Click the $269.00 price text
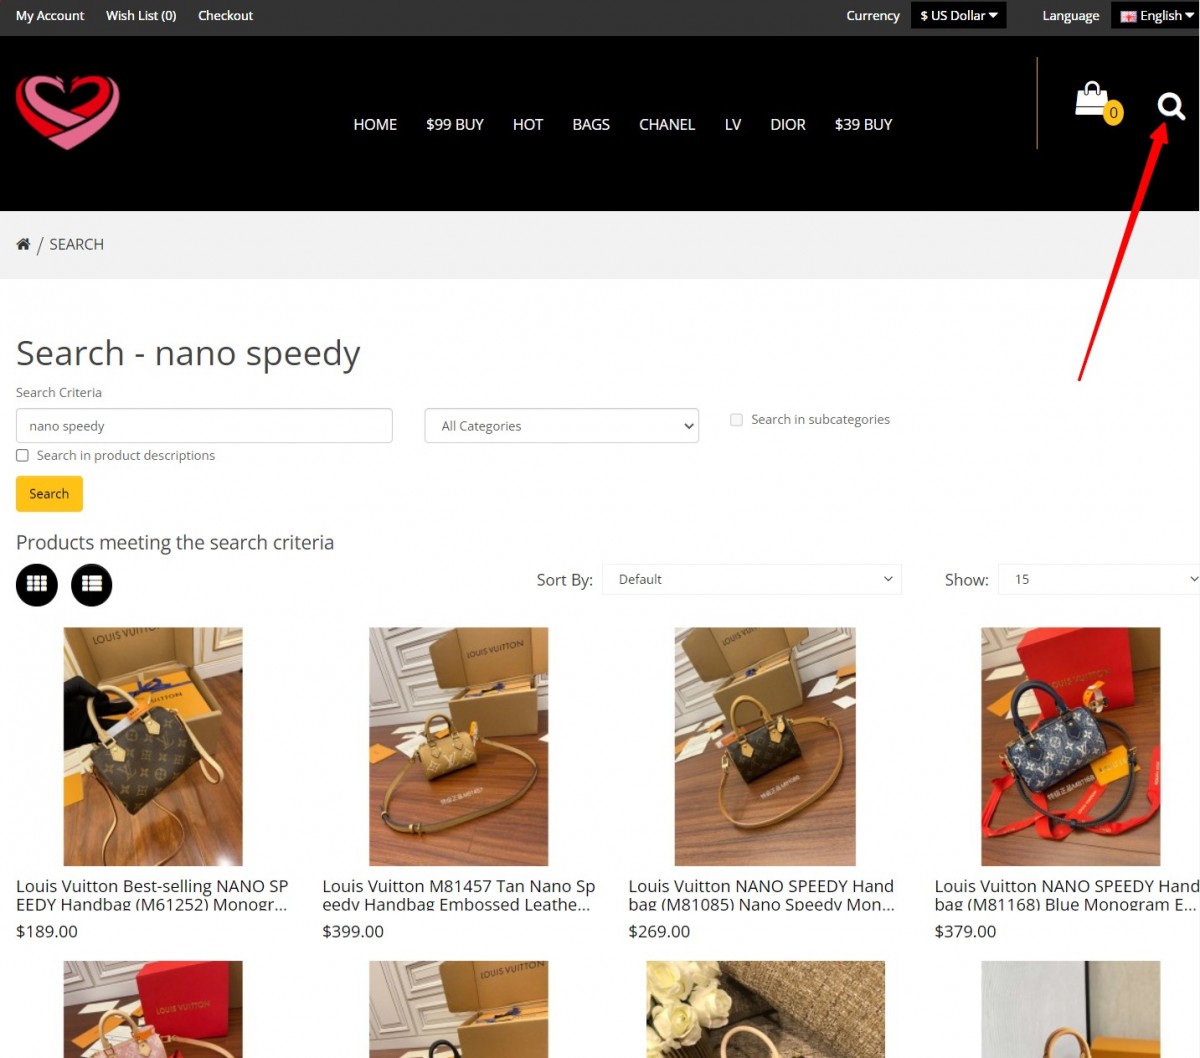This screenshot has width=1200, height=1058. 659,931
